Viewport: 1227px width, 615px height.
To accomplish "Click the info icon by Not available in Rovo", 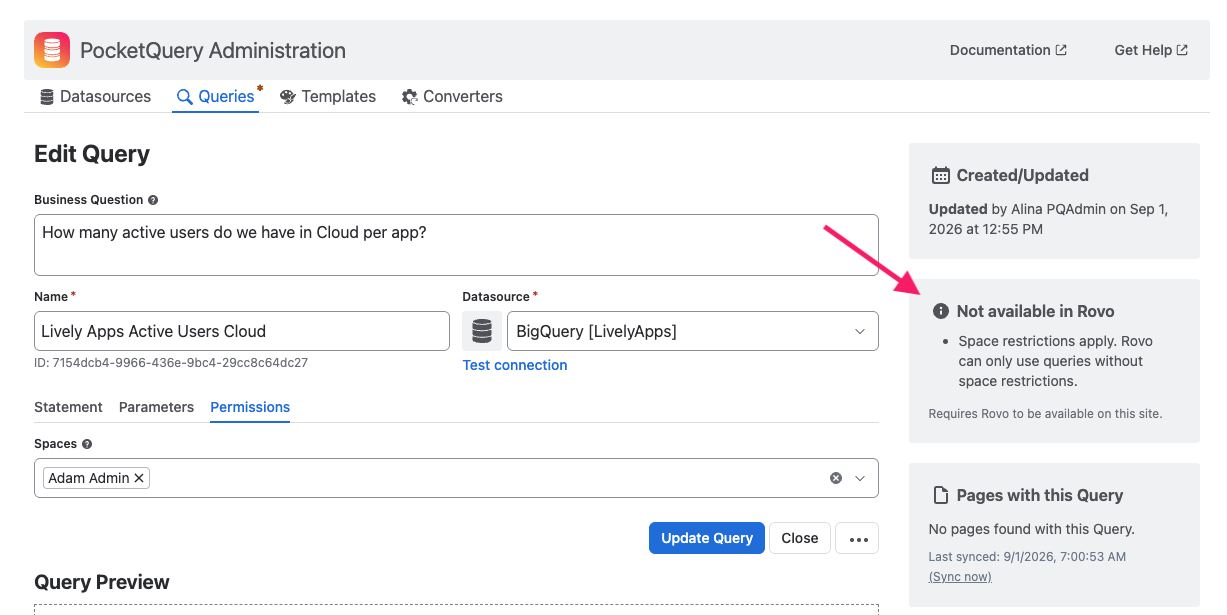I will click(940, 311).
